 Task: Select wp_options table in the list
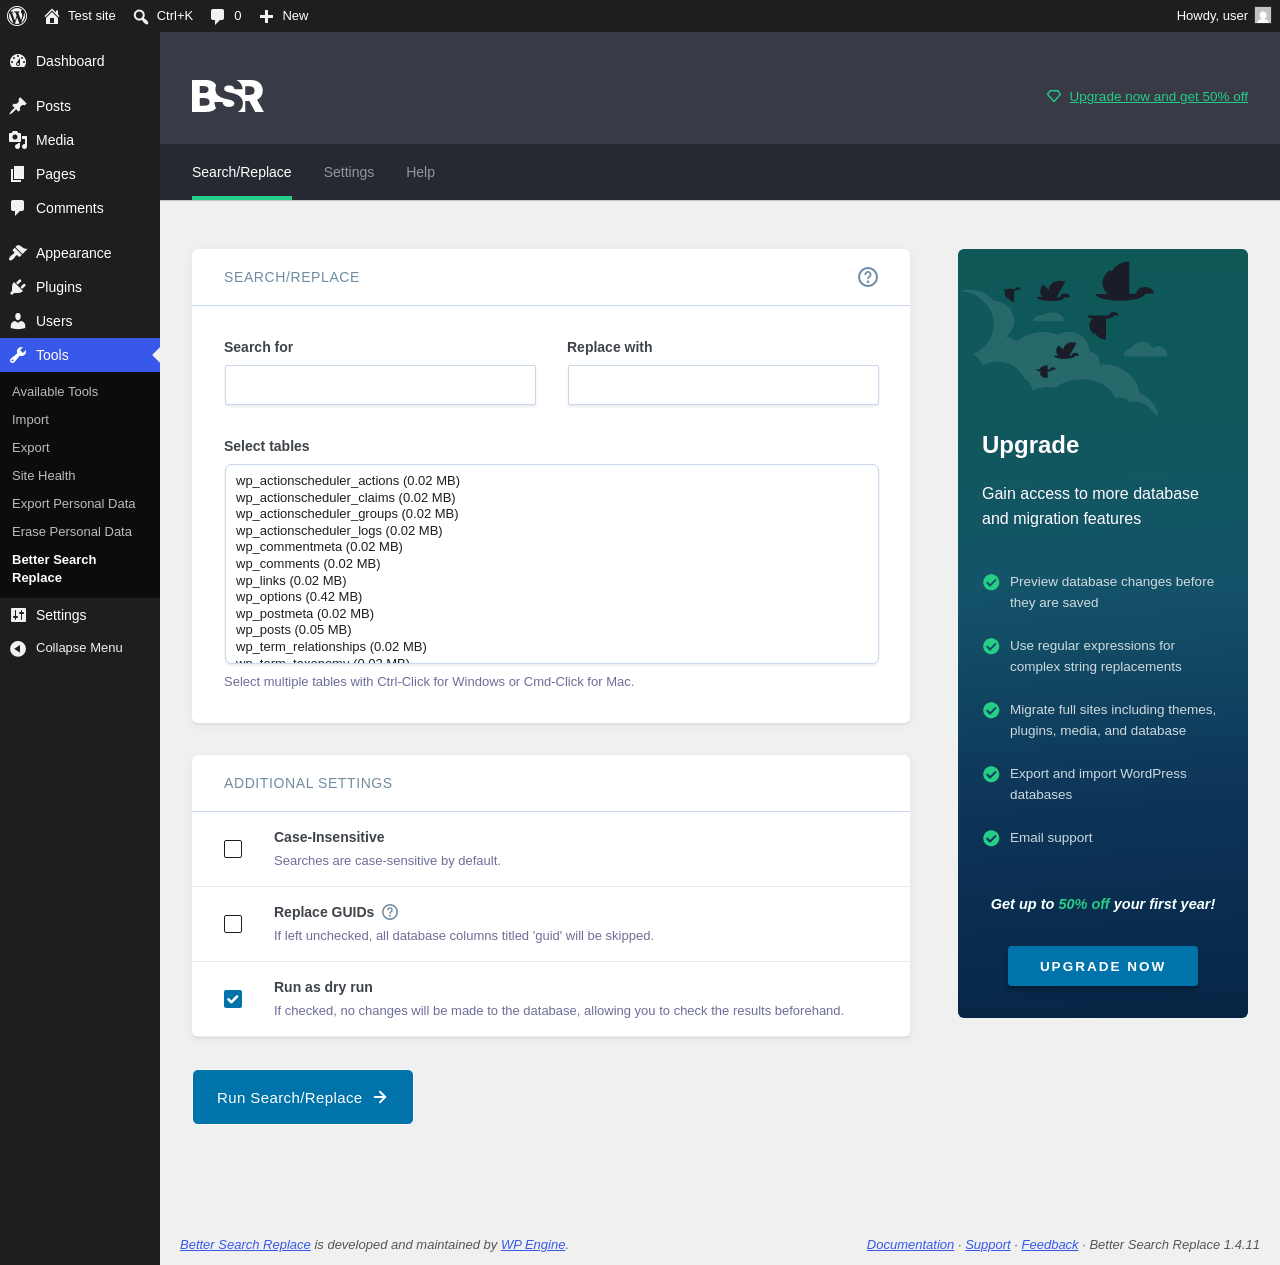(552, 597)
